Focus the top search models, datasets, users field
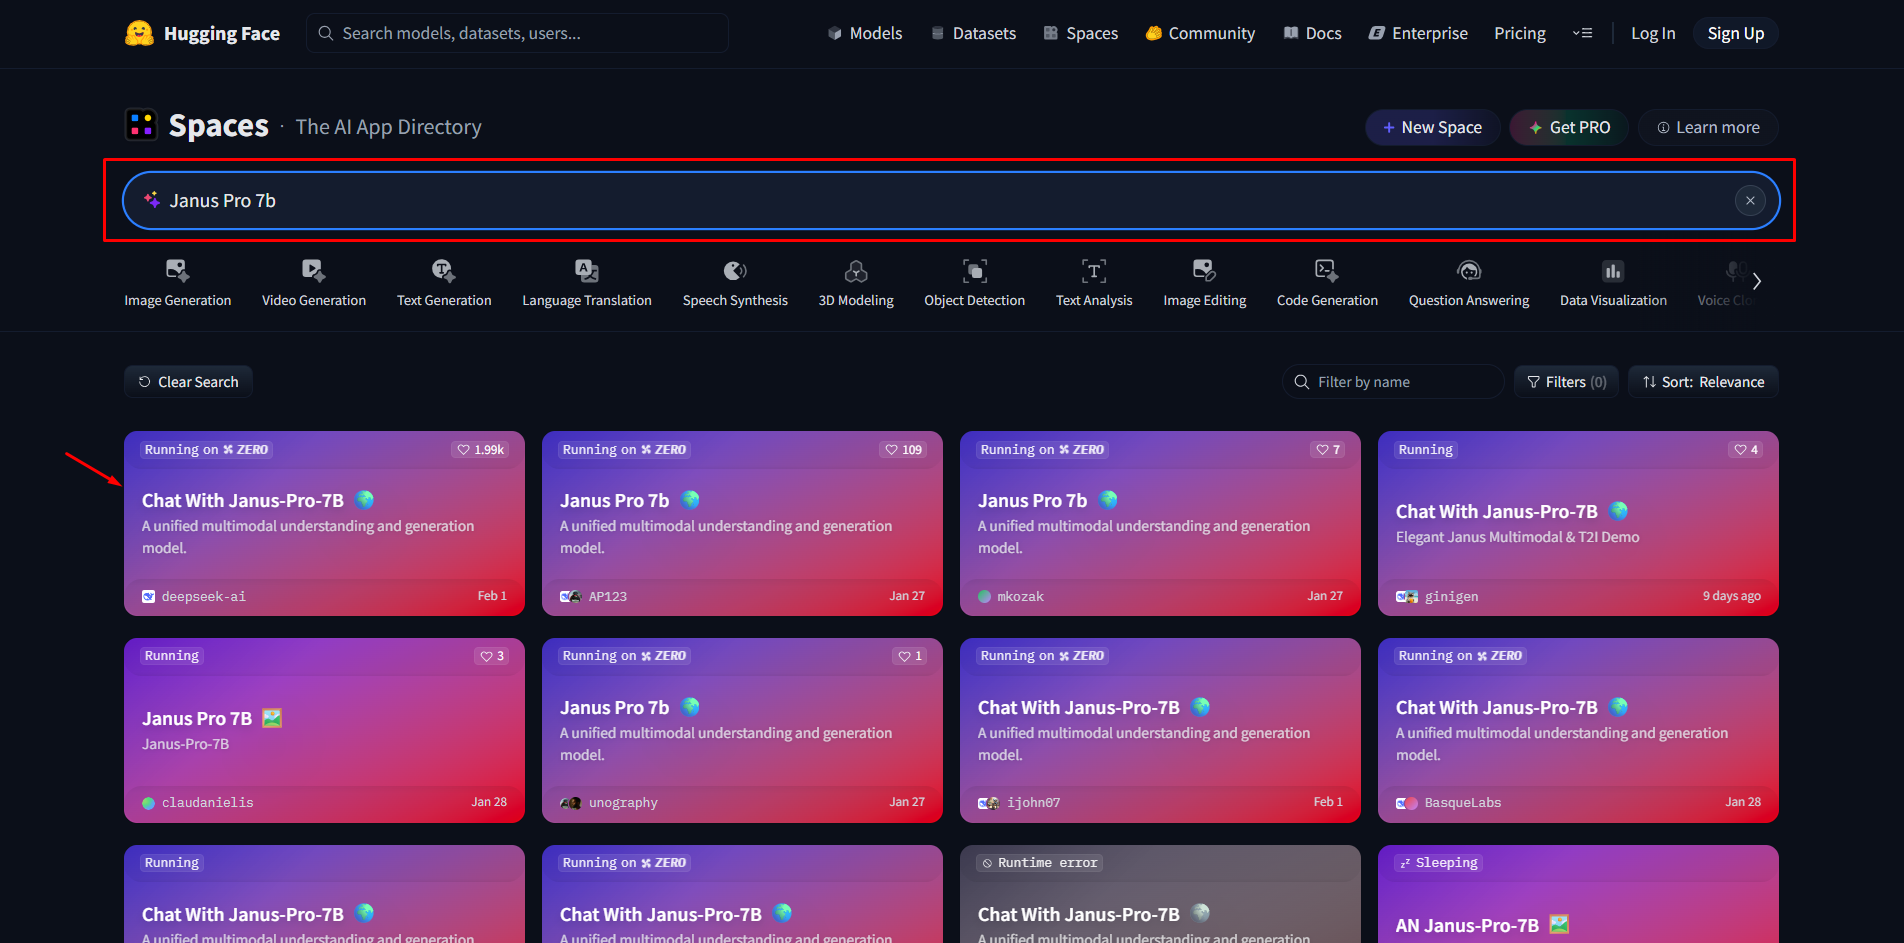The image size is (1904, 943). tap(517, 33)
